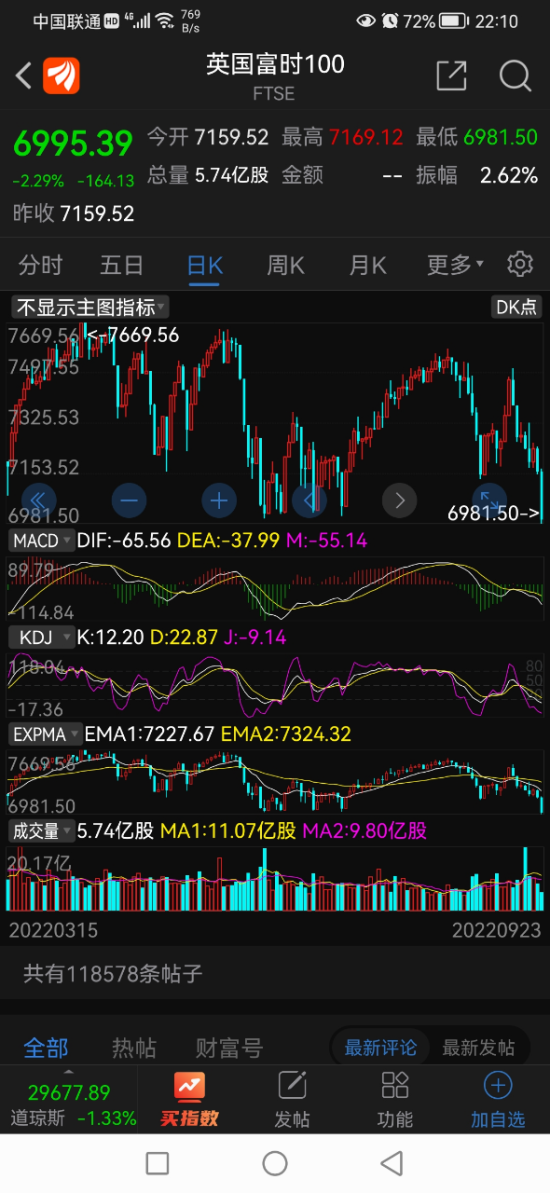Screen dimensions: 550x1193
Task: Open the EXPMA indicator dropdown
Action: 45,734
